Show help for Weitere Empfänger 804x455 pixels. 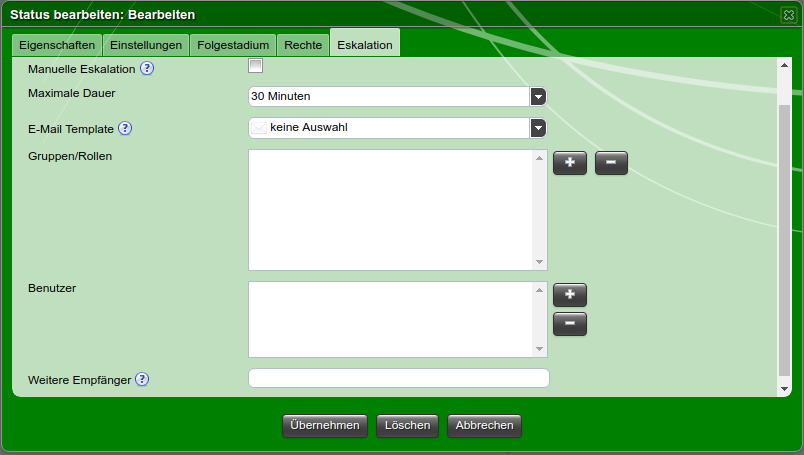142,379
